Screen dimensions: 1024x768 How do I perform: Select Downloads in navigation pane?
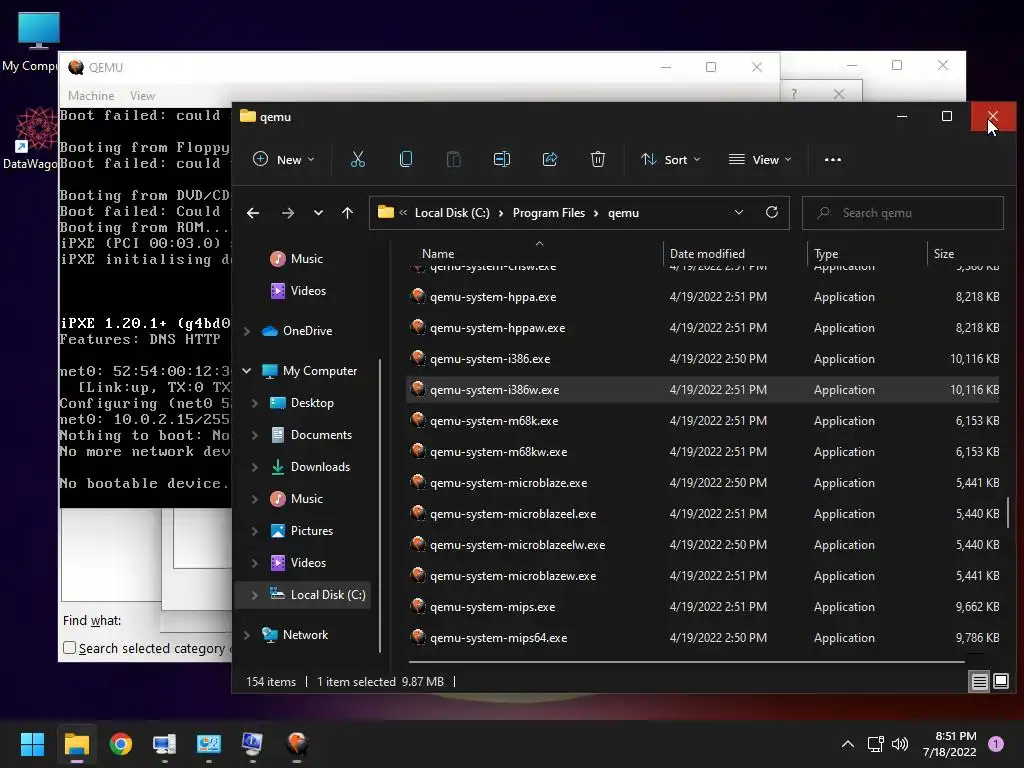coord(320,467)
